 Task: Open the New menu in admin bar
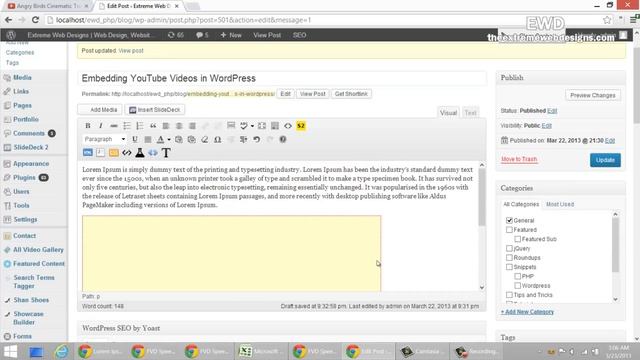tap(231, 35)
